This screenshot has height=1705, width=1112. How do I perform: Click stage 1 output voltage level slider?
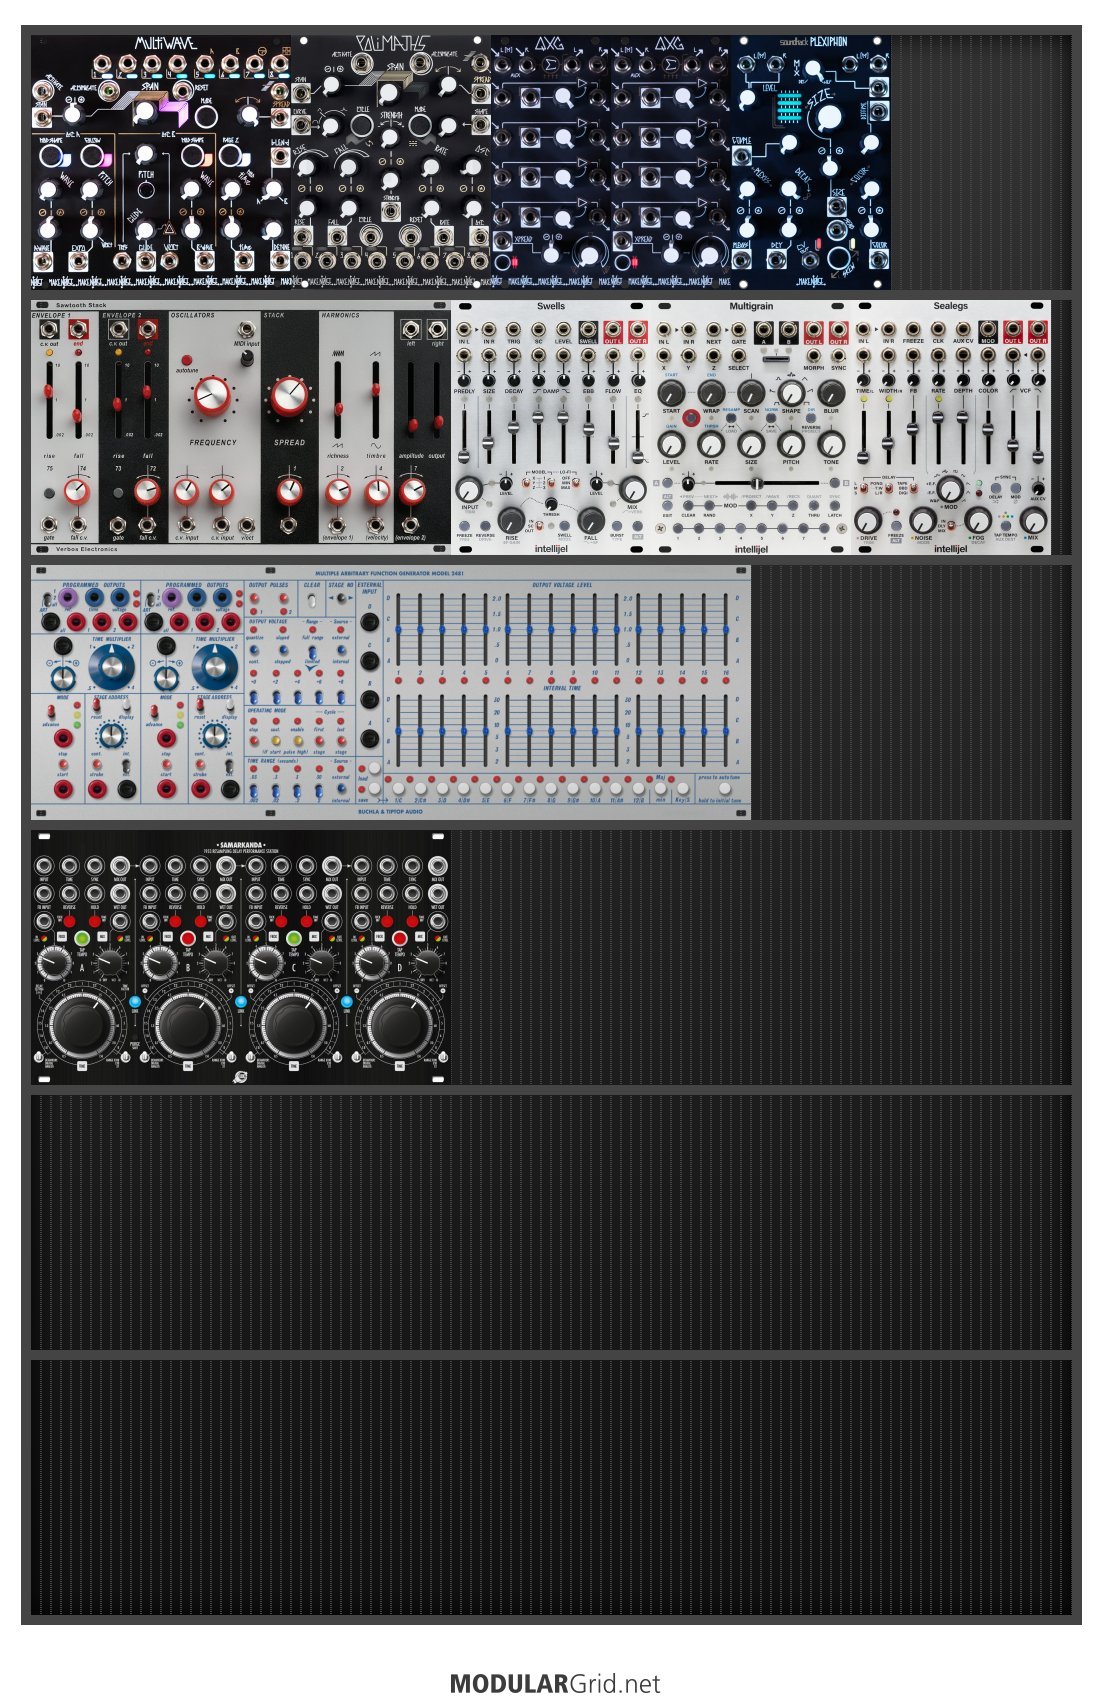click(x=398, y=630)
